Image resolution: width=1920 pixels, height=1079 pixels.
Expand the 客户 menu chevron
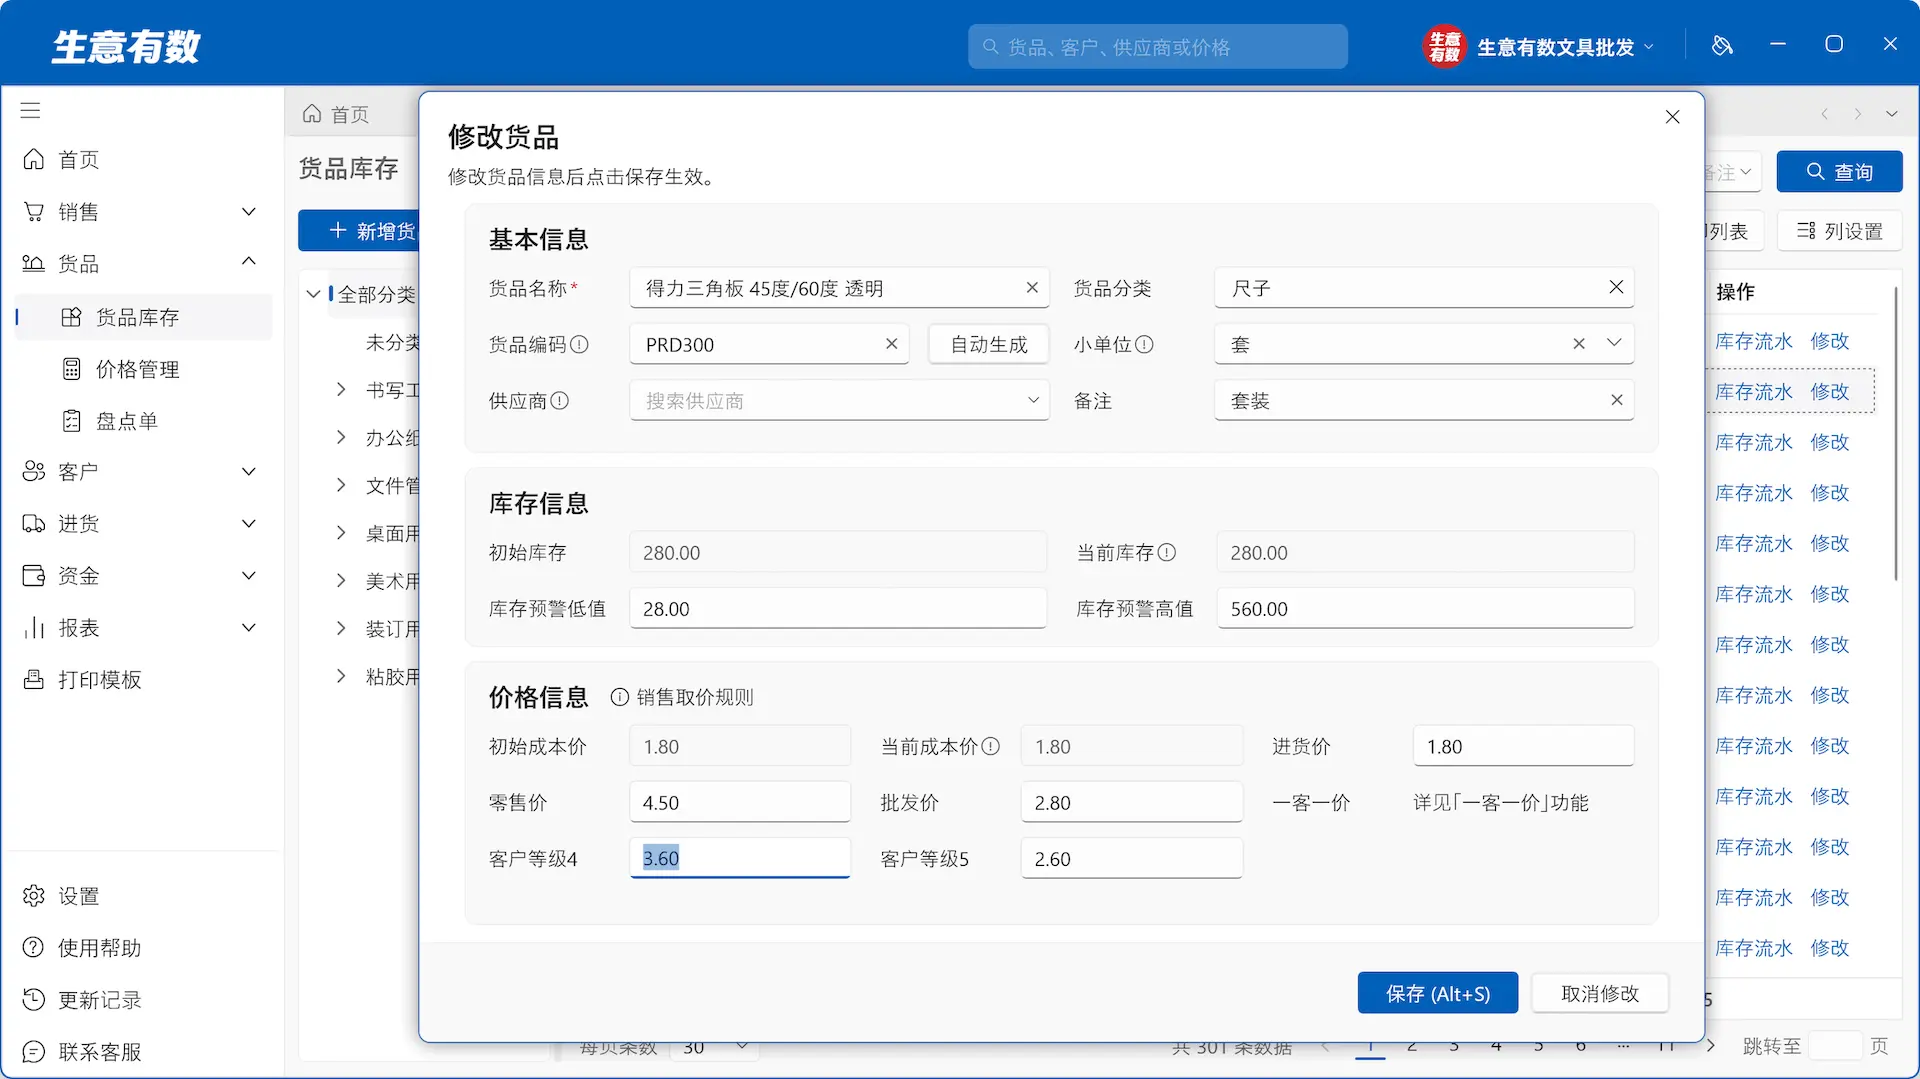coord(249,472)
